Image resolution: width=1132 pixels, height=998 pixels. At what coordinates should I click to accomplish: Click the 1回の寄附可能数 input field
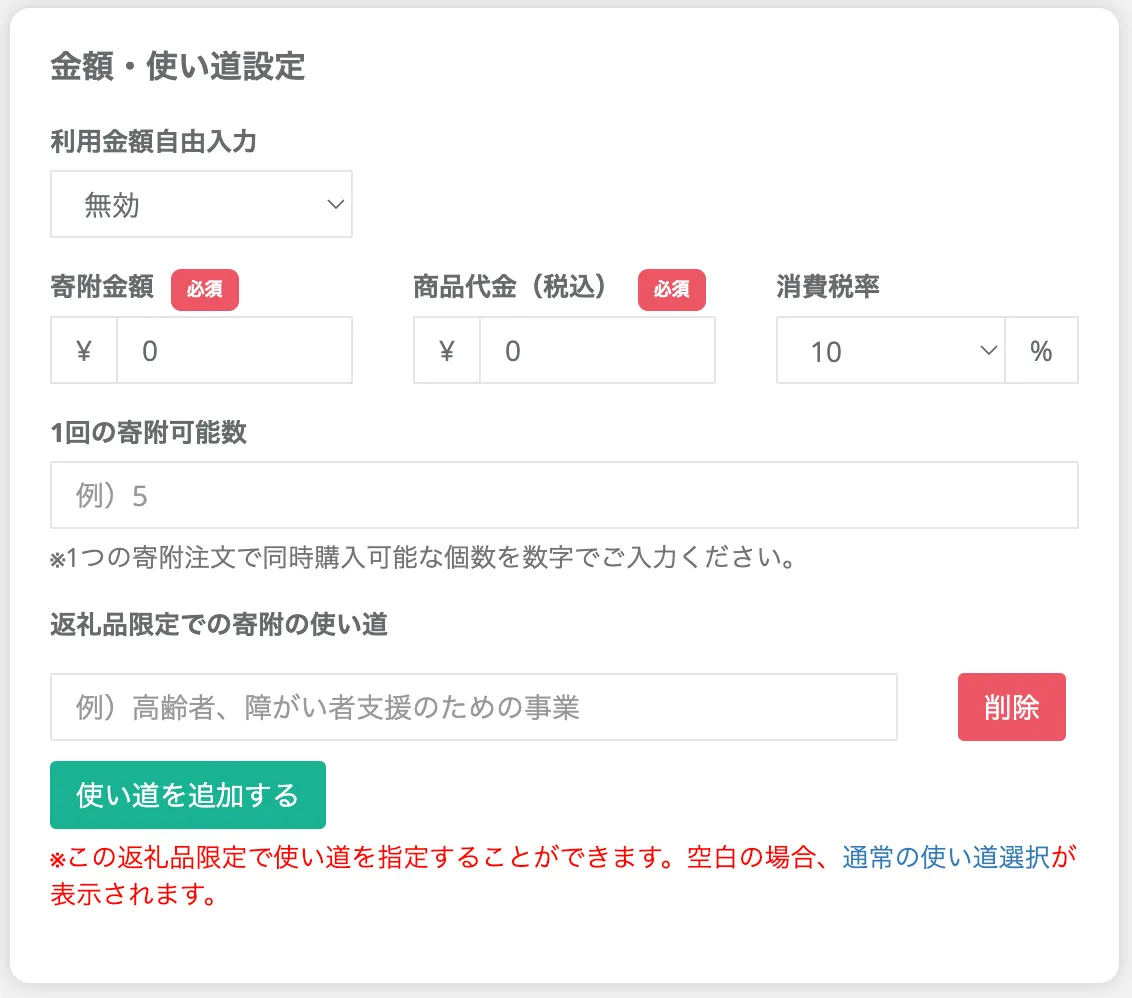point(565,495)
